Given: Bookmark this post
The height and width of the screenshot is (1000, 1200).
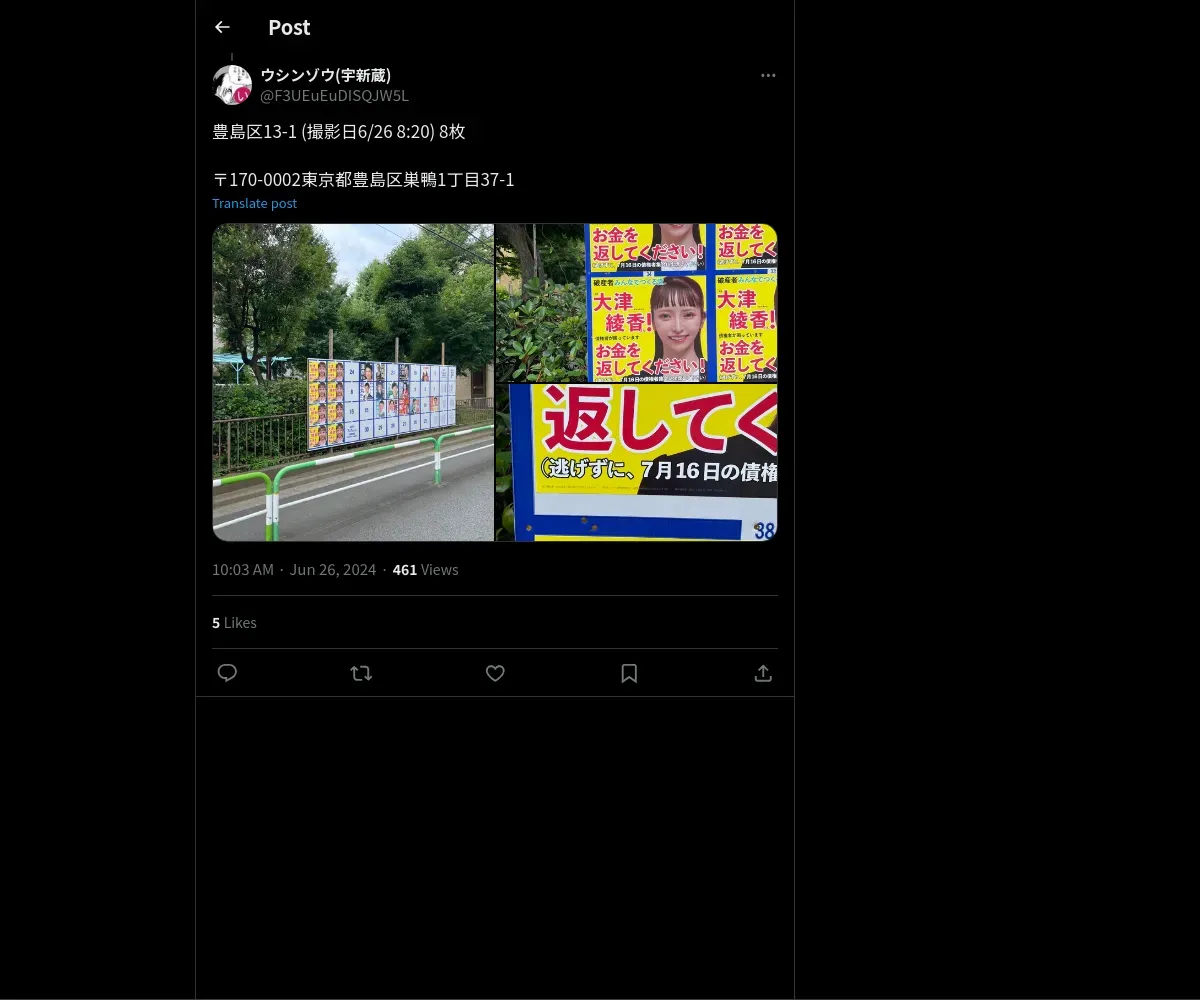Looking at the screenshot, I should [x=629, y=673].
